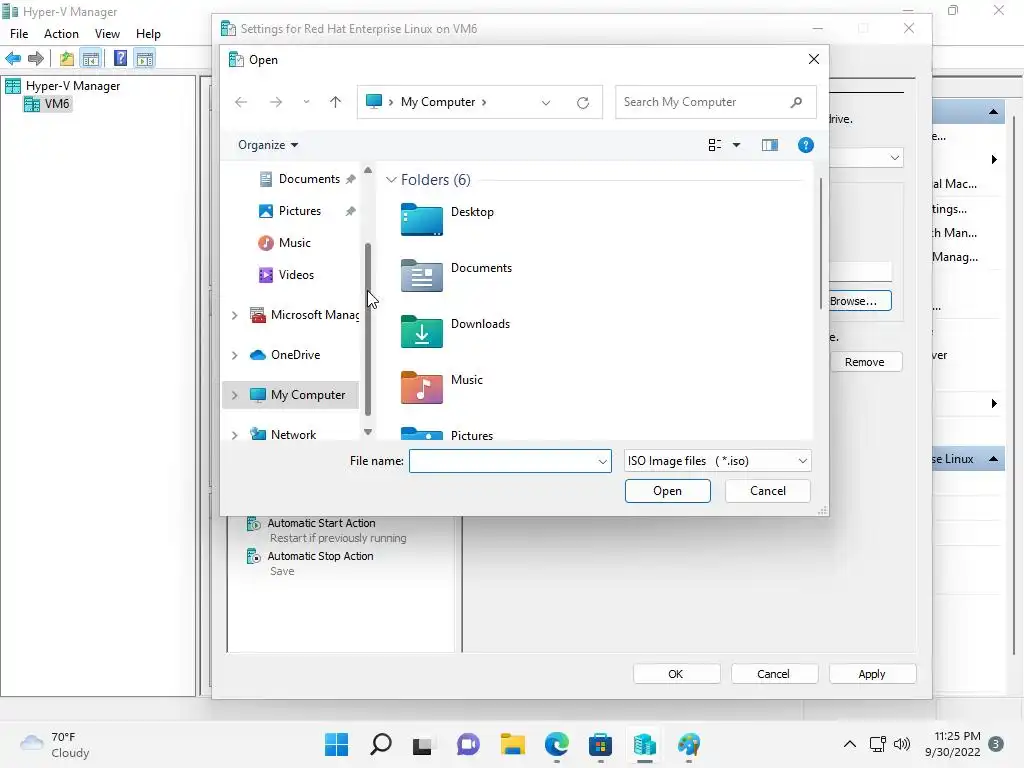Open taskbar Search
The image size is (1024, 768).
click(x=381, y=744)
